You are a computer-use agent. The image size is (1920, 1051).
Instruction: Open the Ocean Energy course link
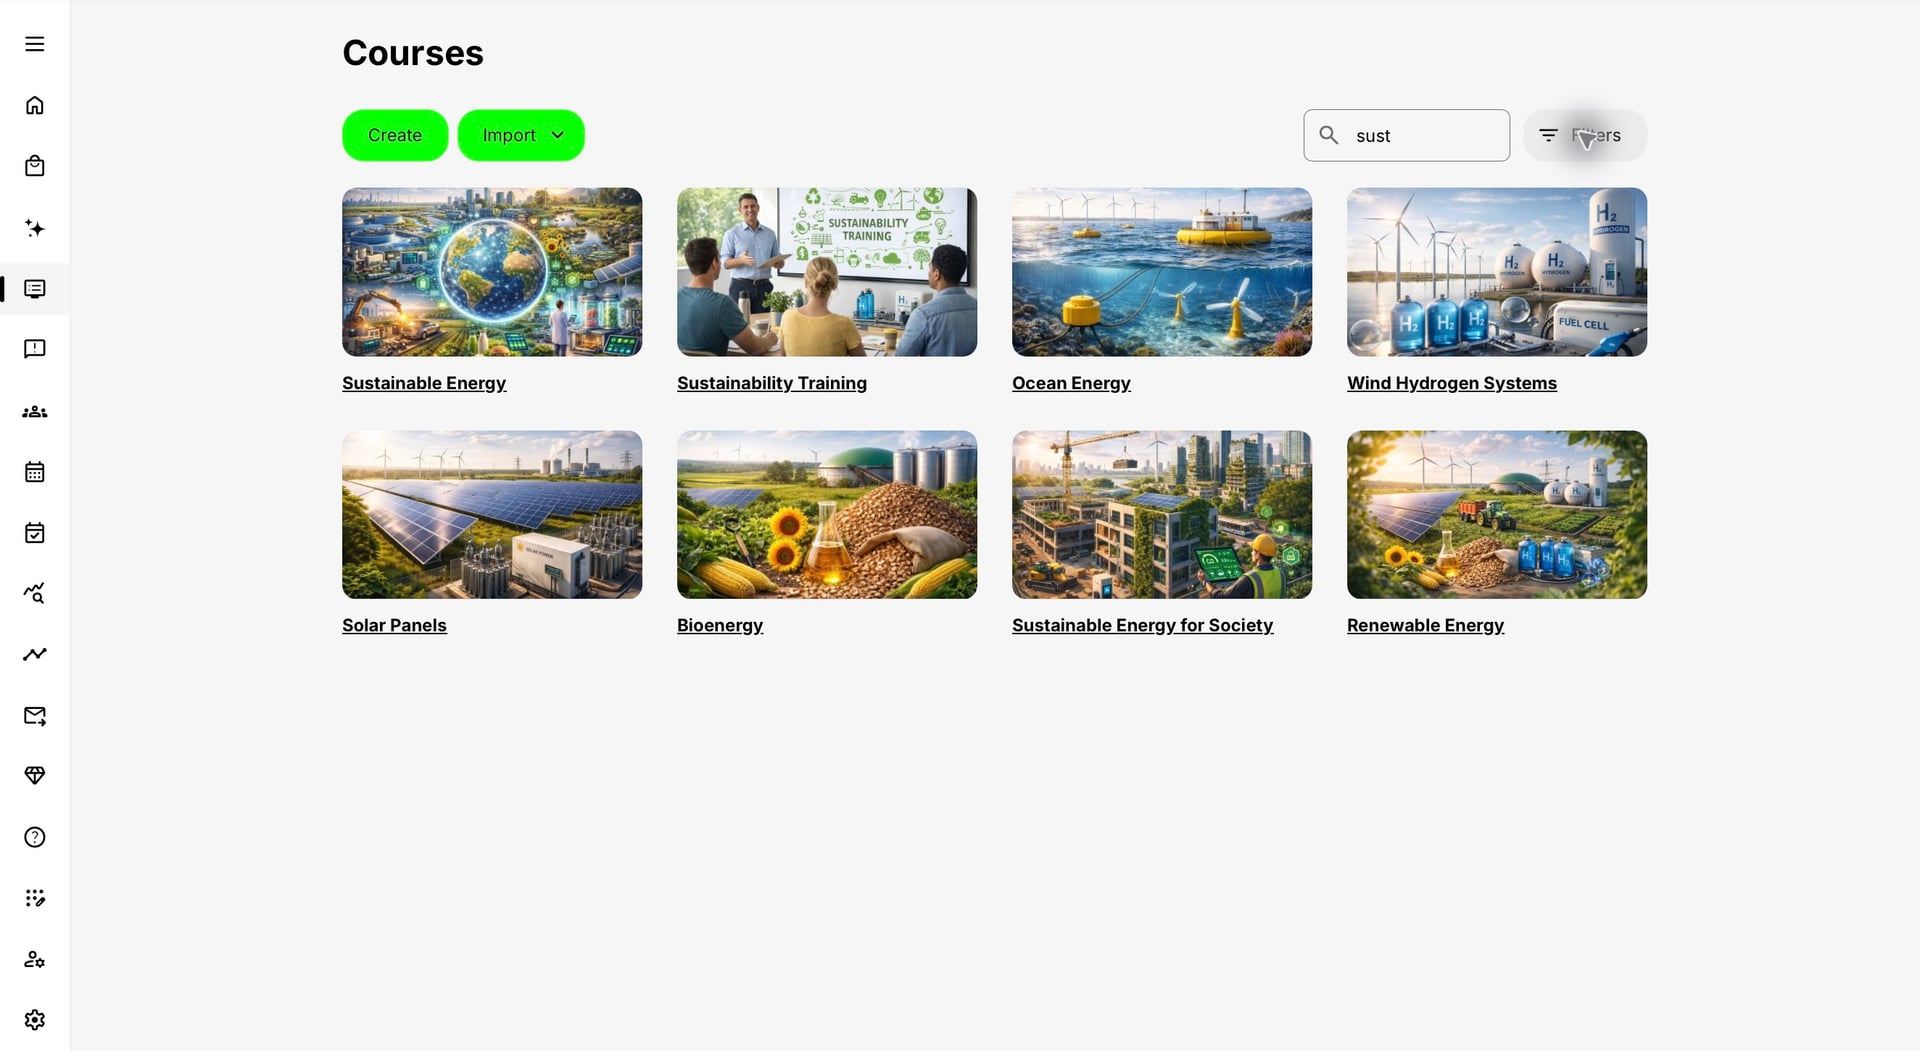(x=1071, y=383)
